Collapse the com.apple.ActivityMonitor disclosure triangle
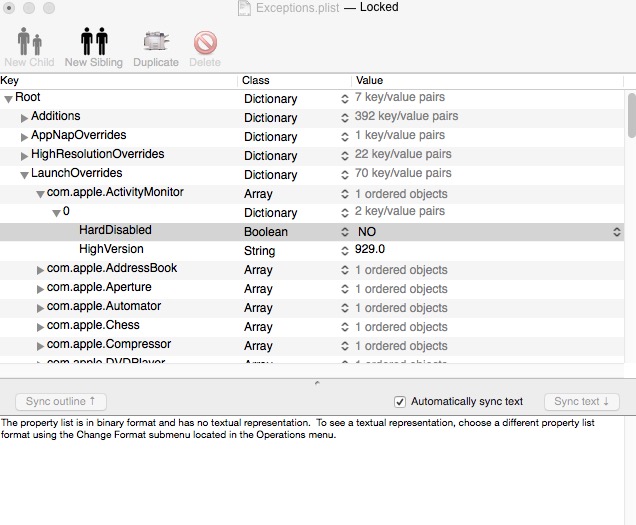 click(40, 194)
